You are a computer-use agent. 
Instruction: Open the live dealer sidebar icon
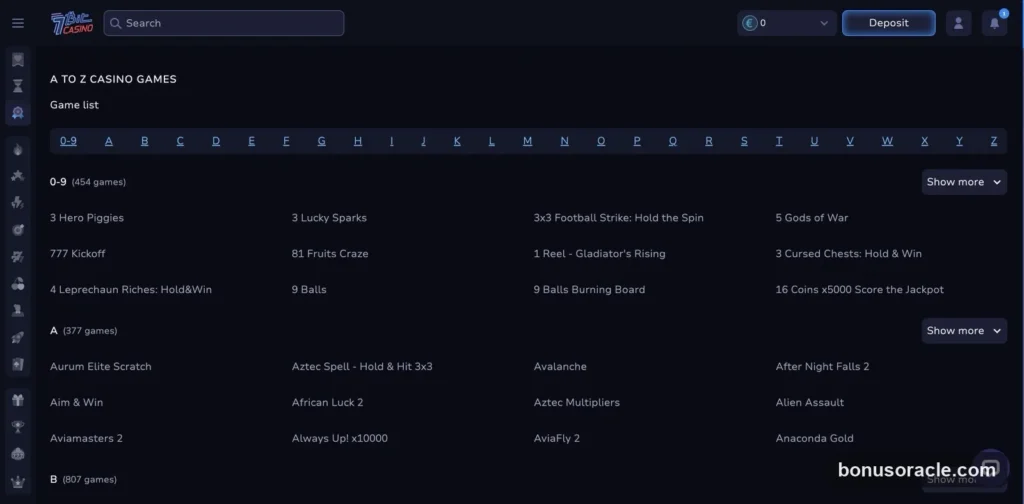(x=18, y=310)
